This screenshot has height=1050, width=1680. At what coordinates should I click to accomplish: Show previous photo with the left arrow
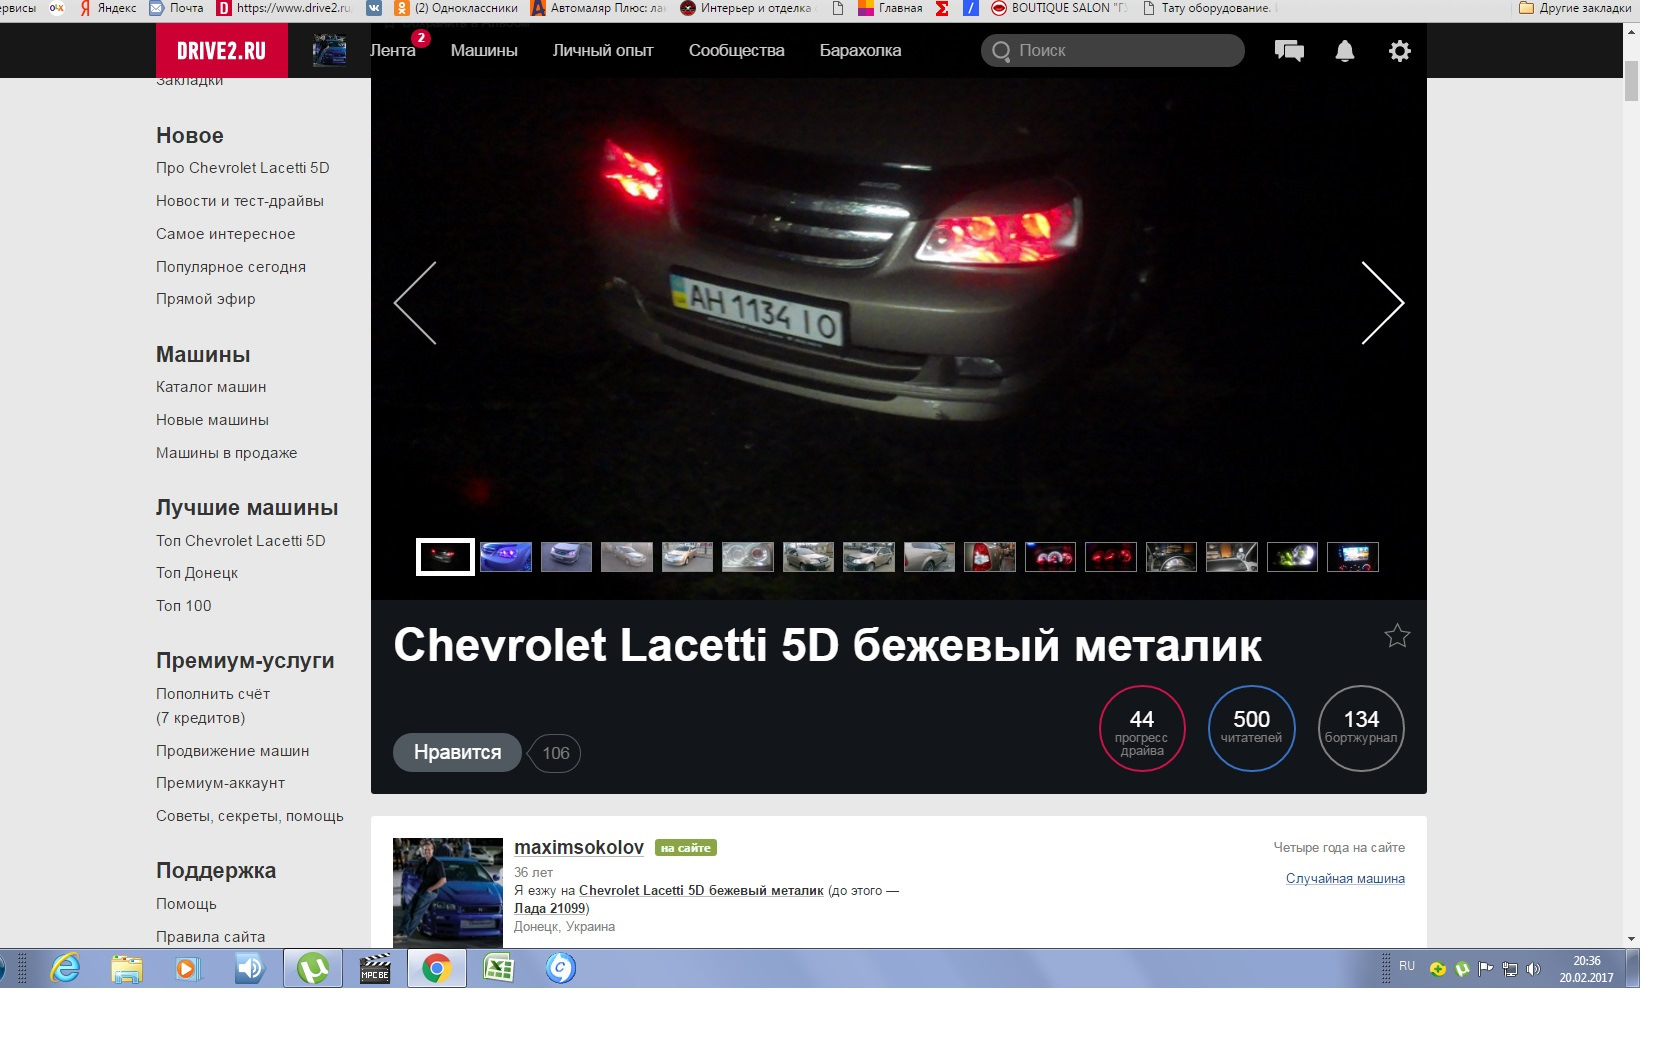tap(415, 303)
